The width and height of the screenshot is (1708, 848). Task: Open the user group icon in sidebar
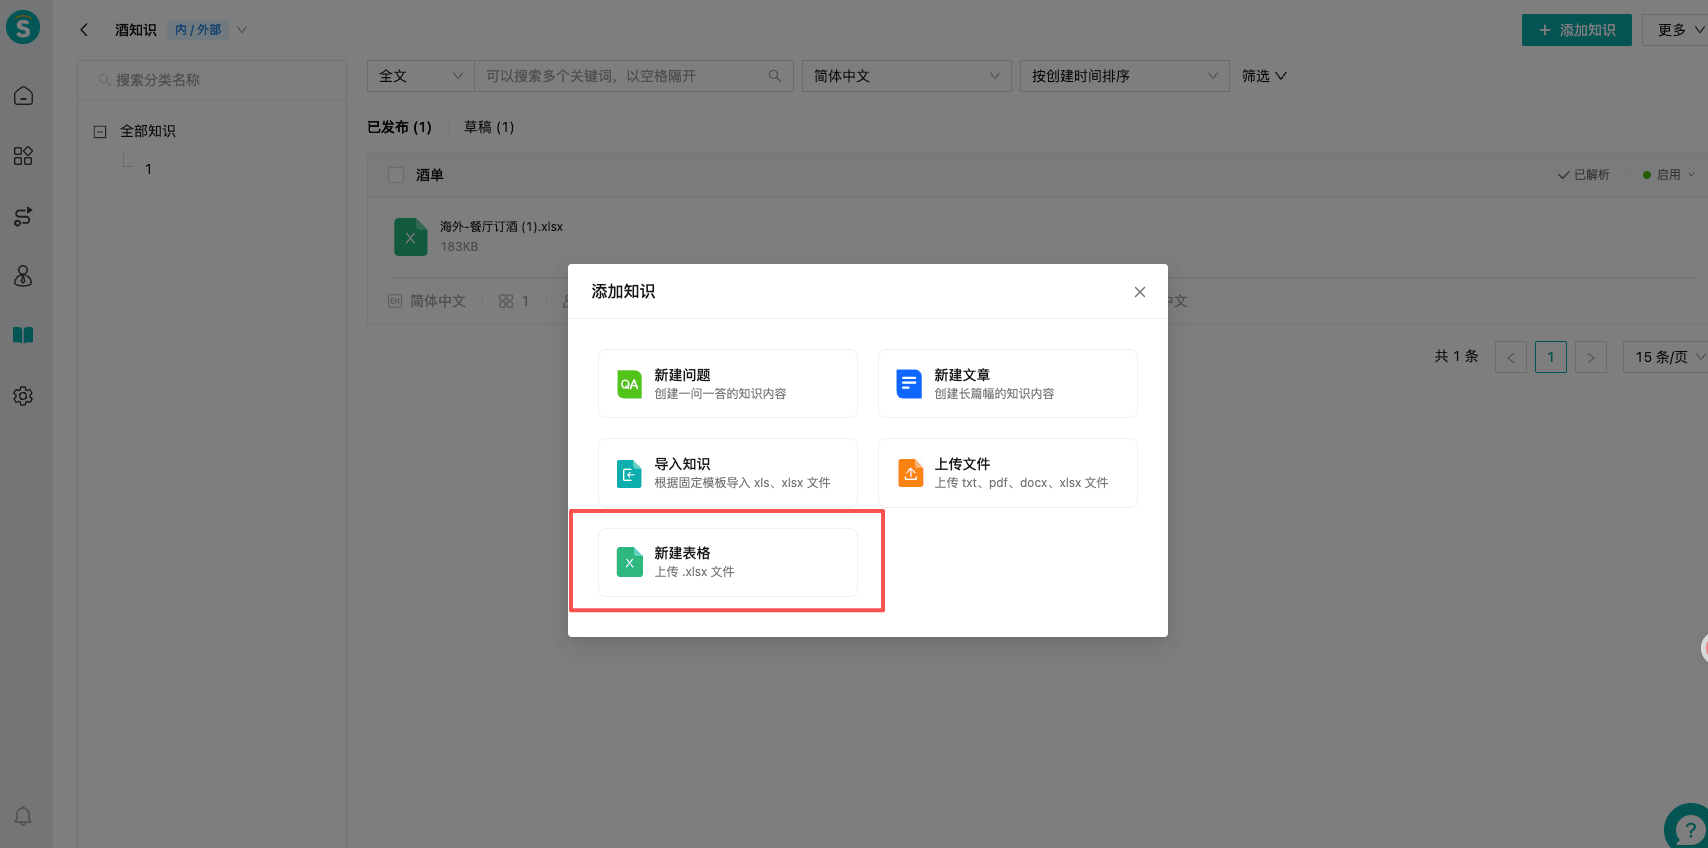click(23, 276)
